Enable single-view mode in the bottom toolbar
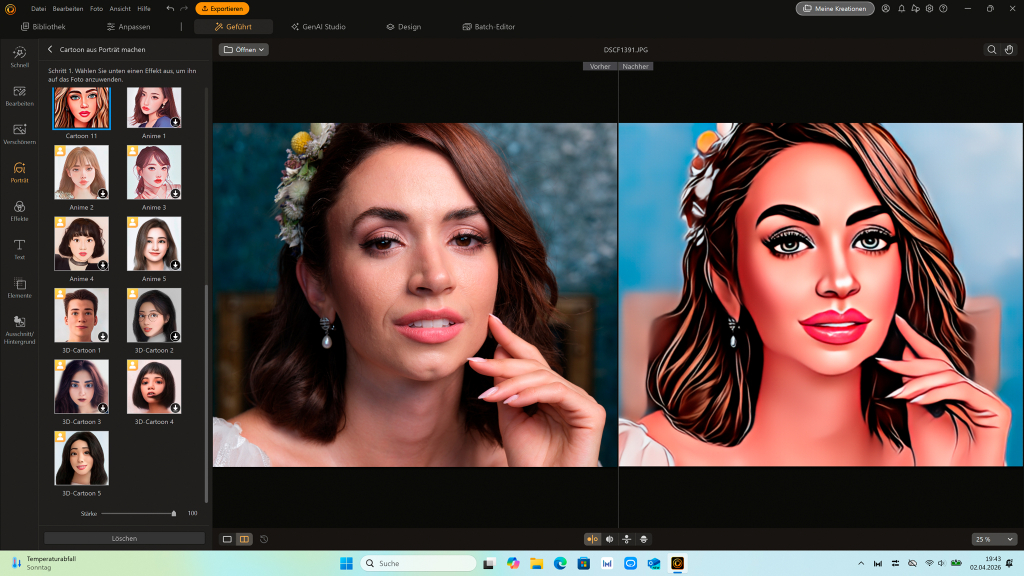Image resolution: width=1024 pixels, height=576 pixels. pos(228,539)
